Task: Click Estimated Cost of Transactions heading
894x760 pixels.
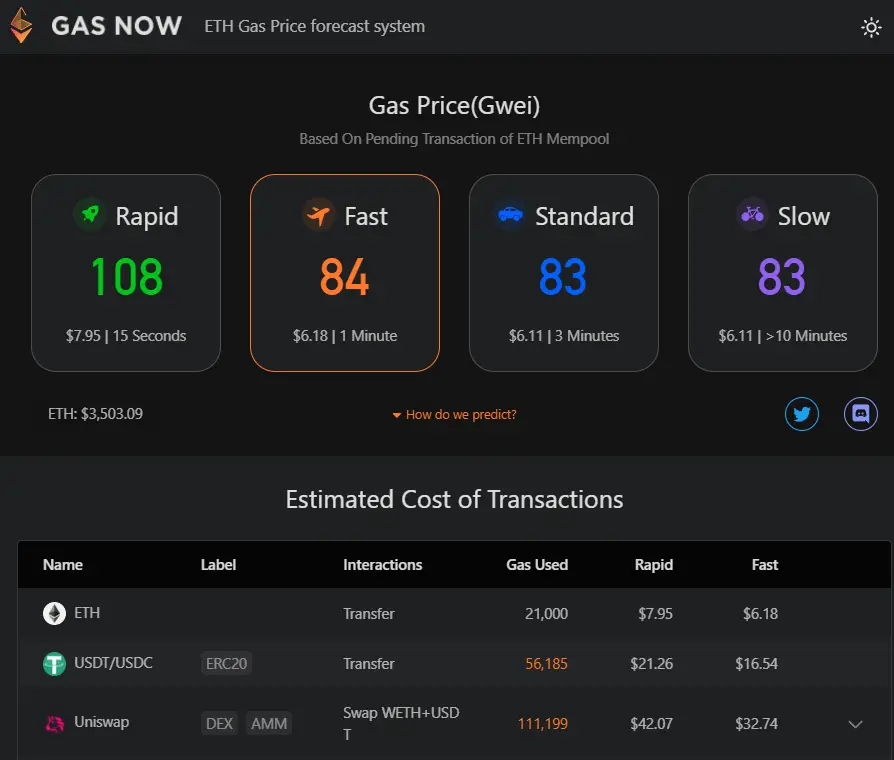Action: point(454,499)
